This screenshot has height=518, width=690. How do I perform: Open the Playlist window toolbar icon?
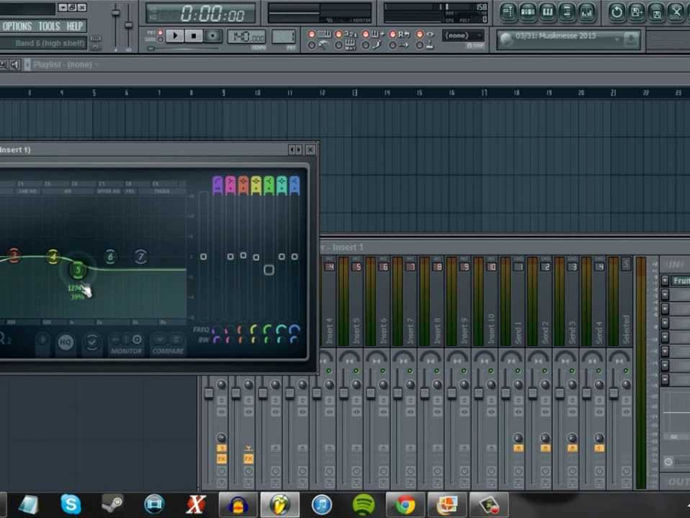(508, 12)
